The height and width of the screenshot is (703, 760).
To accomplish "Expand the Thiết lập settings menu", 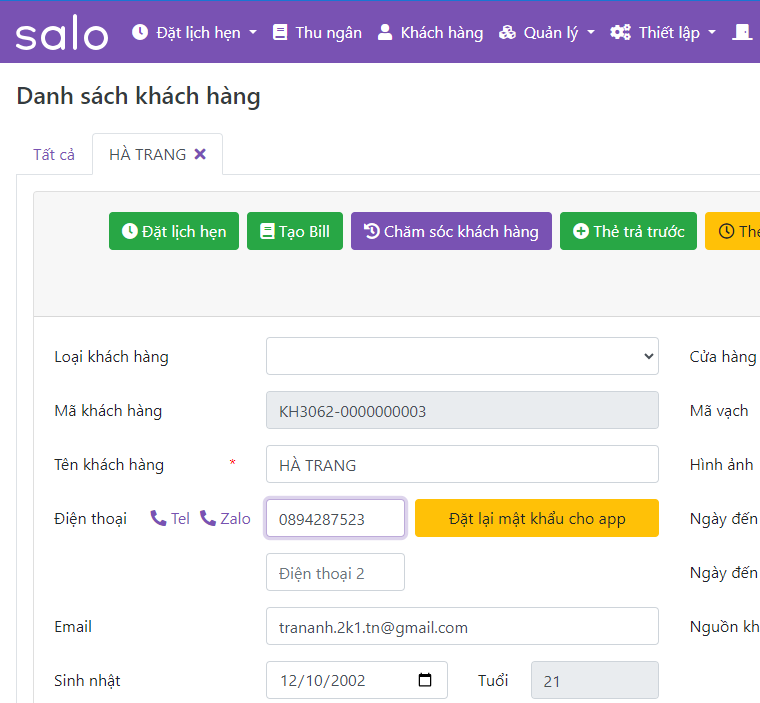I will pos(663,32).
